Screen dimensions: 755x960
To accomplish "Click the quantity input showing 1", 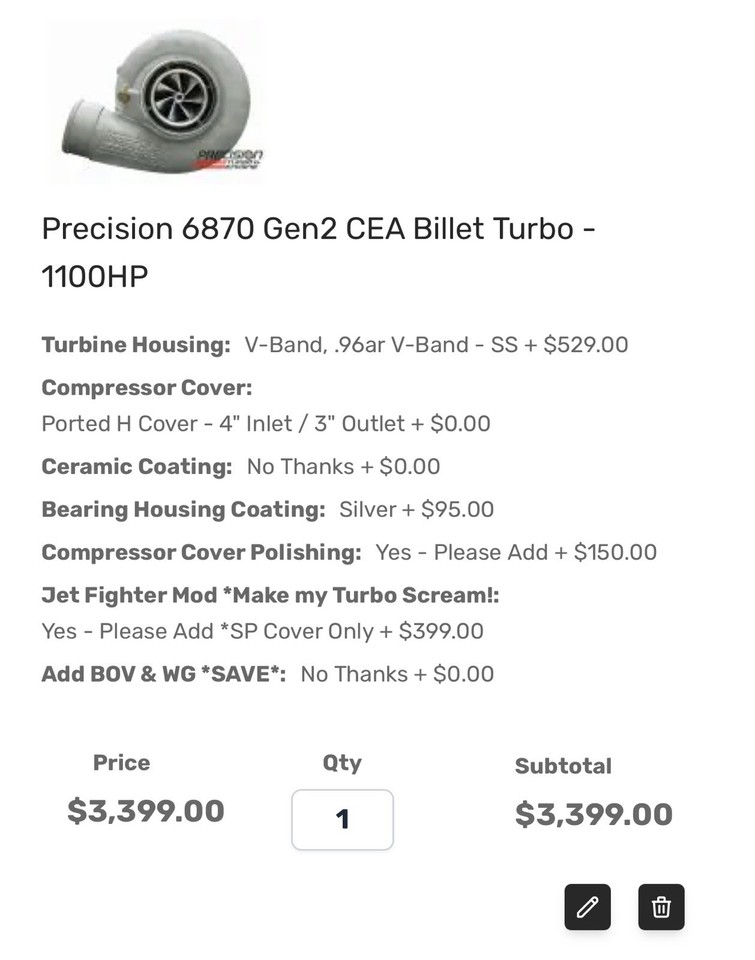I will tap(343, 819).
